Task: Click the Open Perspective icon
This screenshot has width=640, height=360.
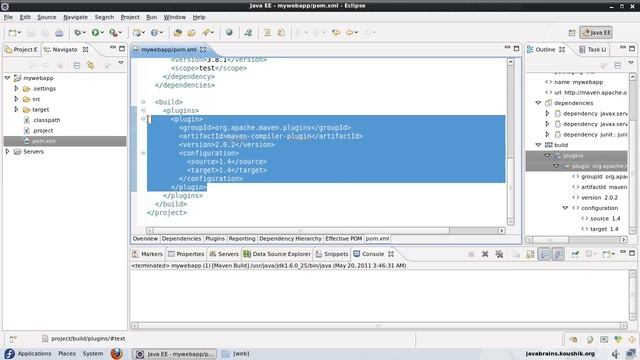Action: (x=572, y=33)
